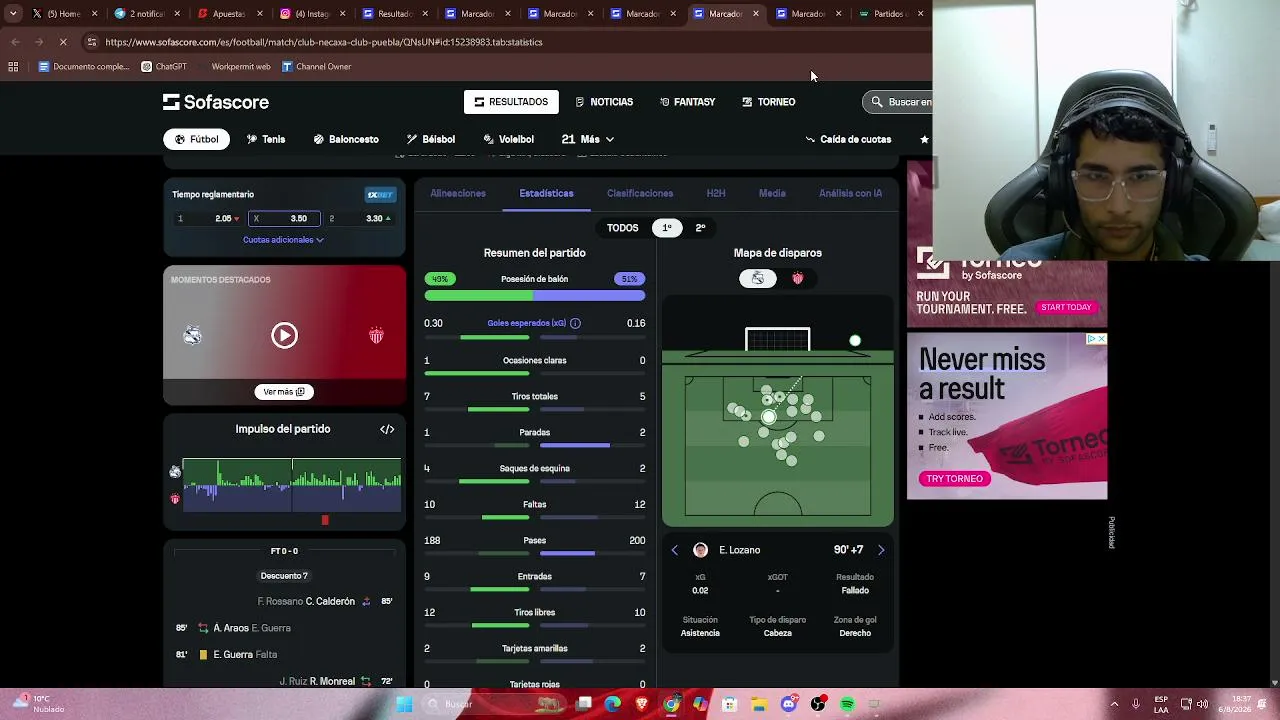Viewport: 1280px width, 720px height.
Task: Go to the previous shot arrow
Action: [674, 550]
